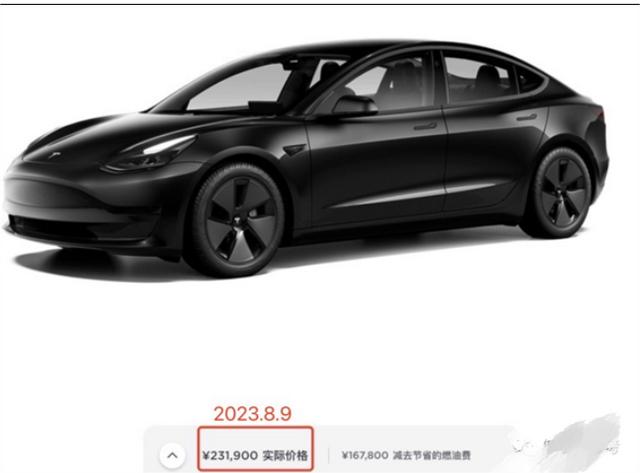The width and height of the screenshot is (640, 473).
Task: Select the ¥167,800 after fuel savings price
Action: [x=406, y=455]
